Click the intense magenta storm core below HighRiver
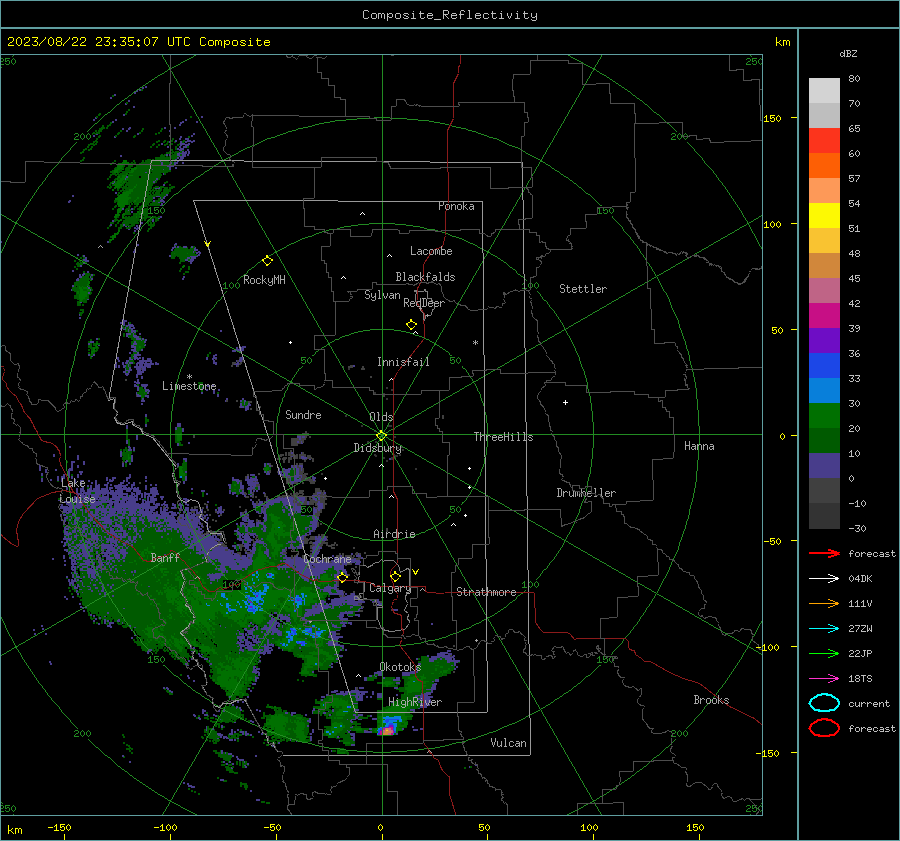 pos(387,731)
